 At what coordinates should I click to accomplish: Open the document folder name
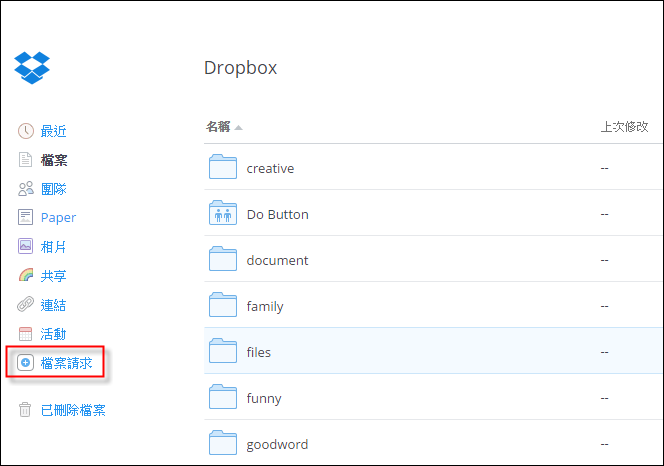click(x=277, y=260)
